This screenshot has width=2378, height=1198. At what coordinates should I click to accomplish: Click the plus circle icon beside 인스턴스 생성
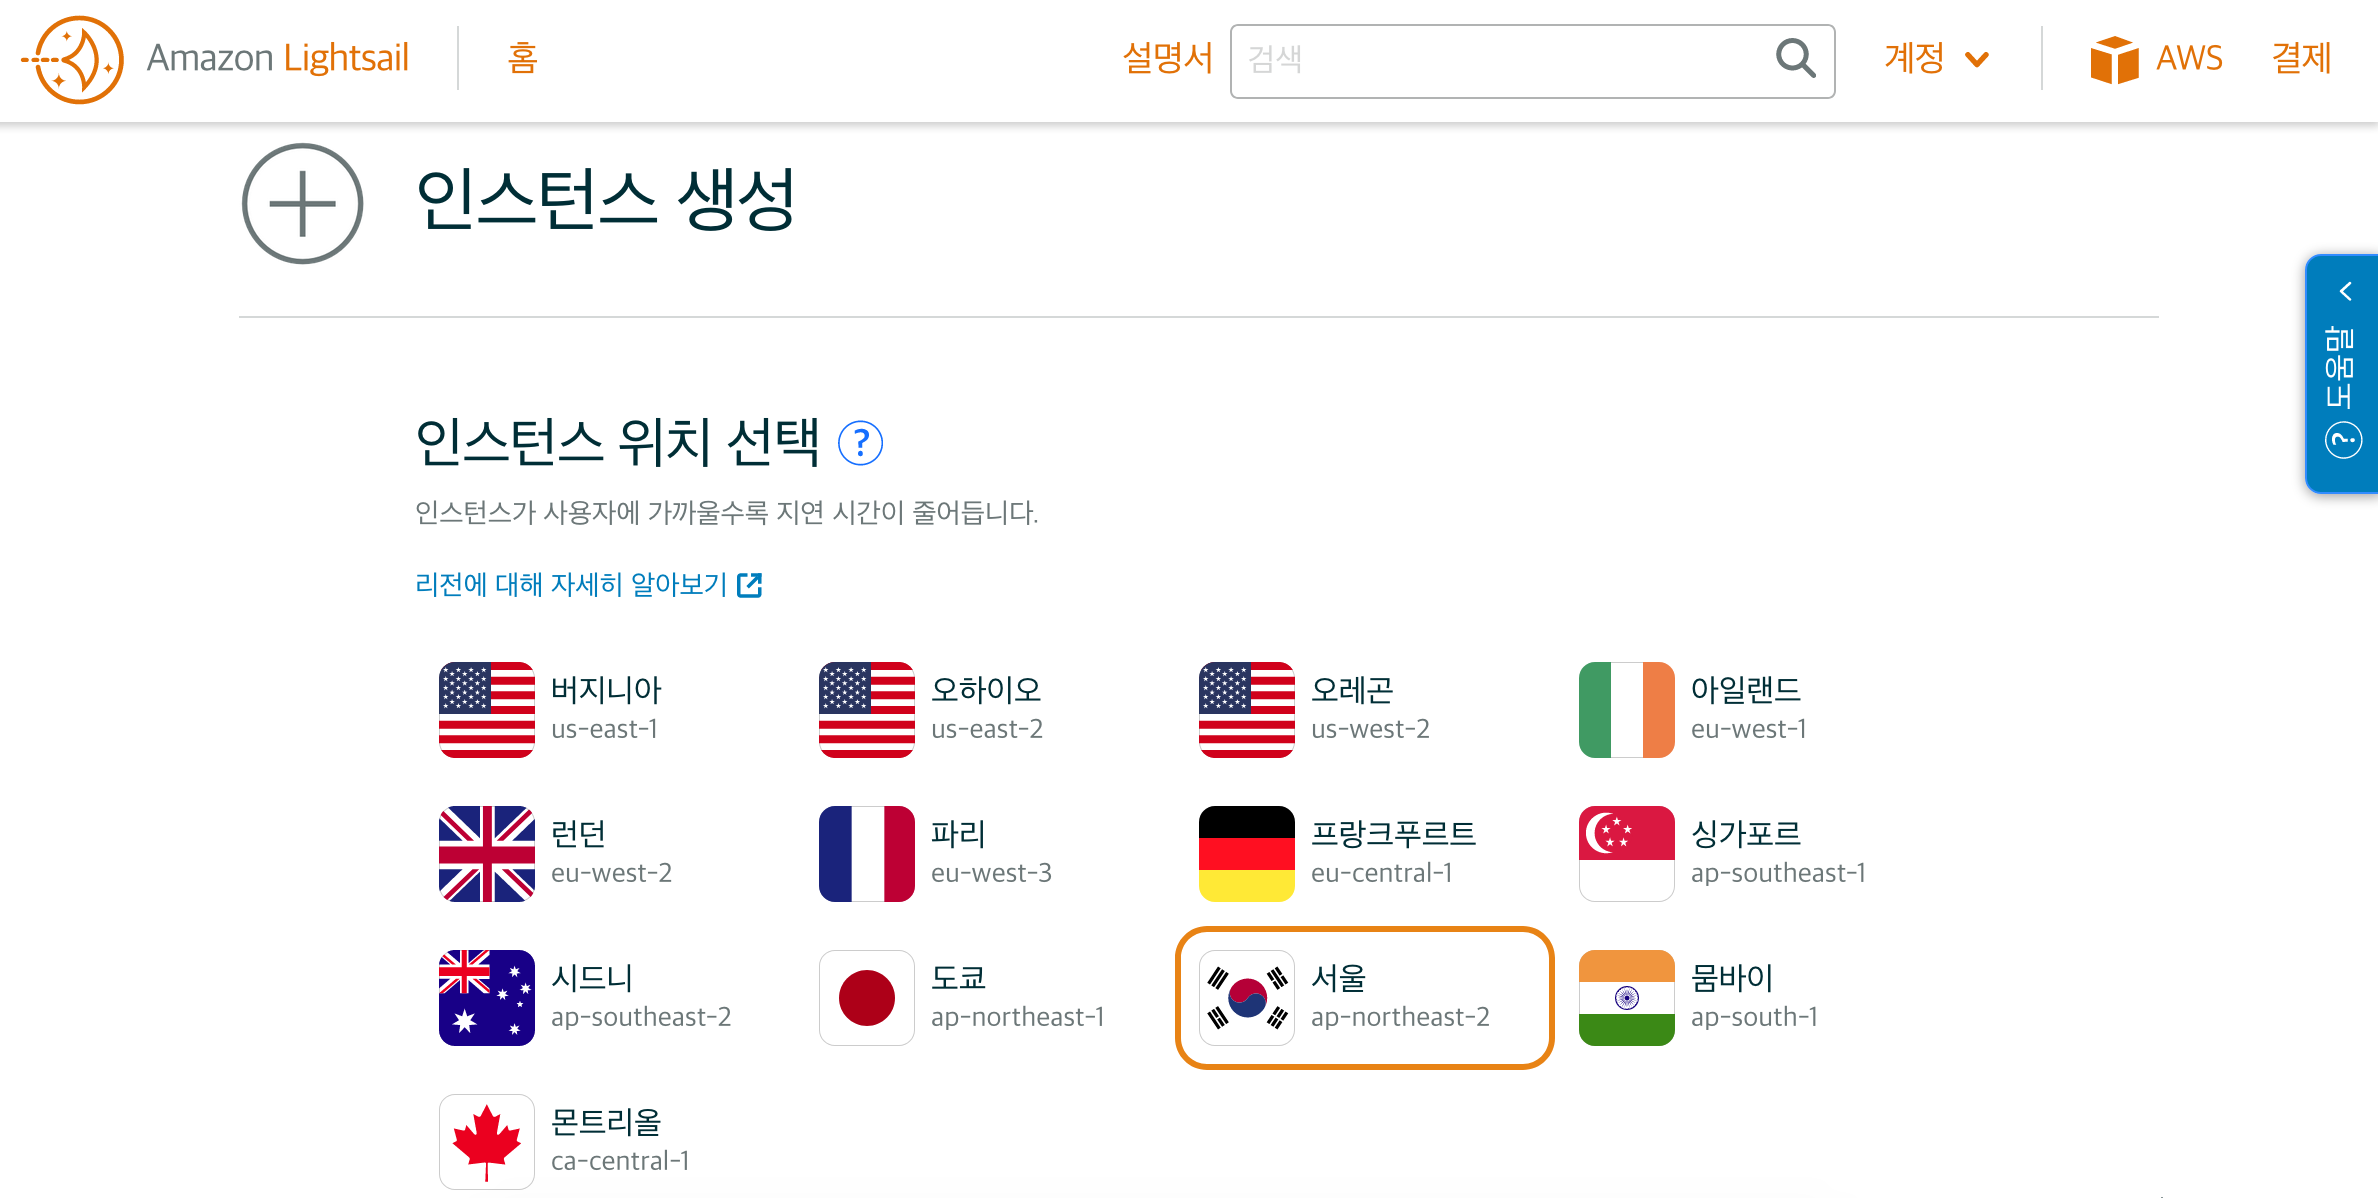pyautogui.click(x=302, y=204)
